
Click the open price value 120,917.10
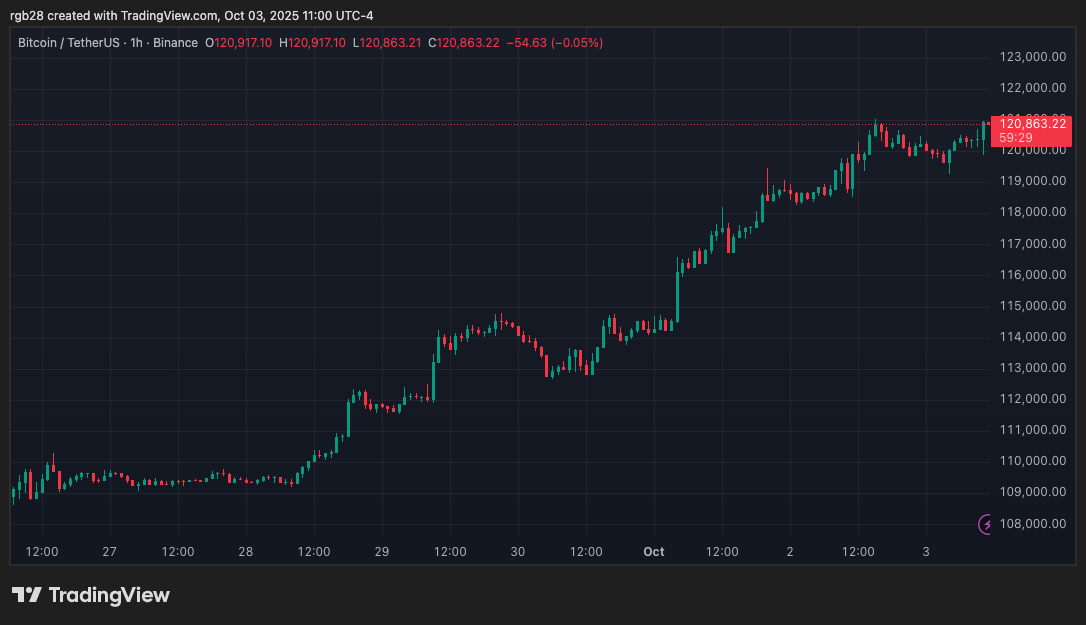(243, 42)
